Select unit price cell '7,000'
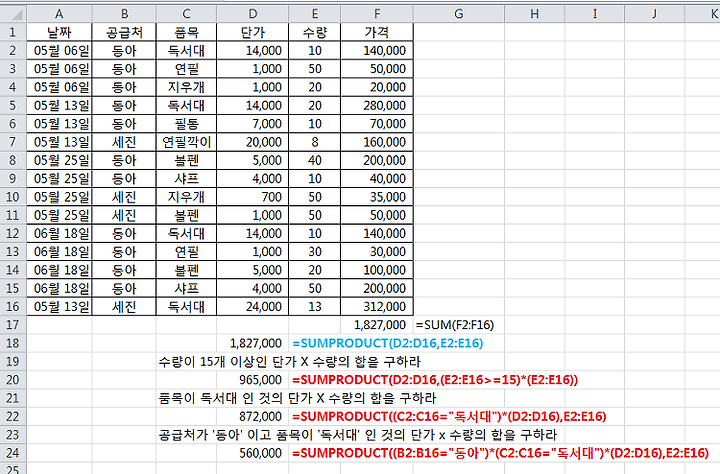 [253, 124]
